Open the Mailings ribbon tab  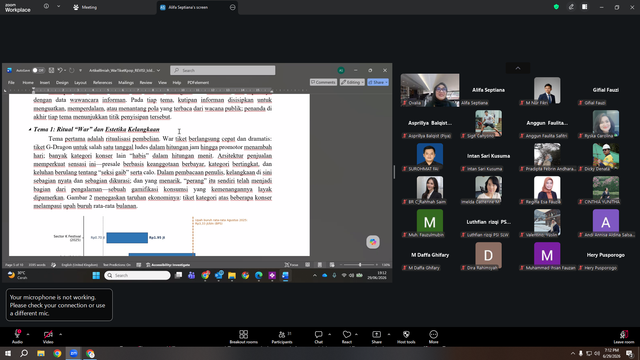coord(126,82)
